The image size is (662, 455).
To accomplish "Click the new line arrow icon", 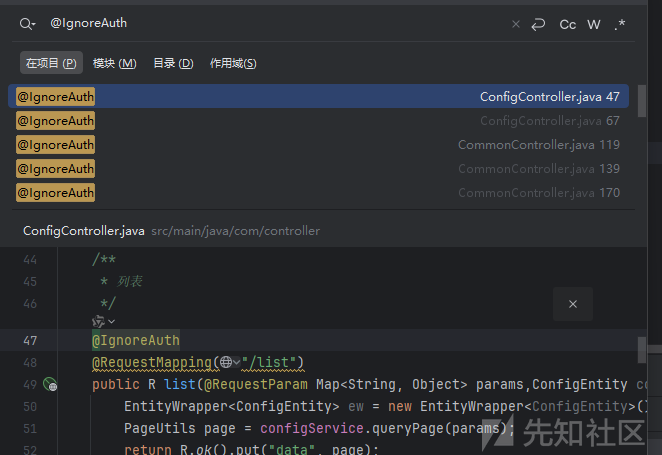I will point(538,24).
